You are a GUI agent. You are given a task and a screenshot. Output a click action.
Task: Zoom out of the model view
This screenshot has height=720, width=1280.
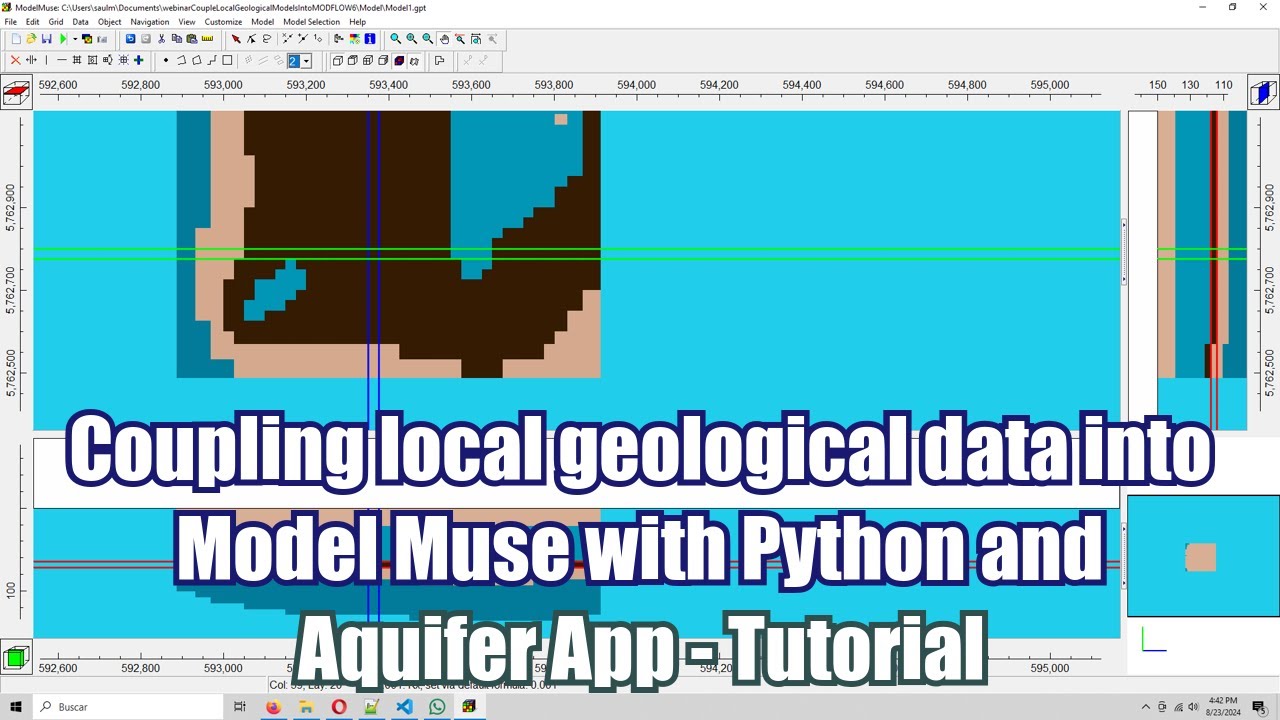[x=428, y=39]
